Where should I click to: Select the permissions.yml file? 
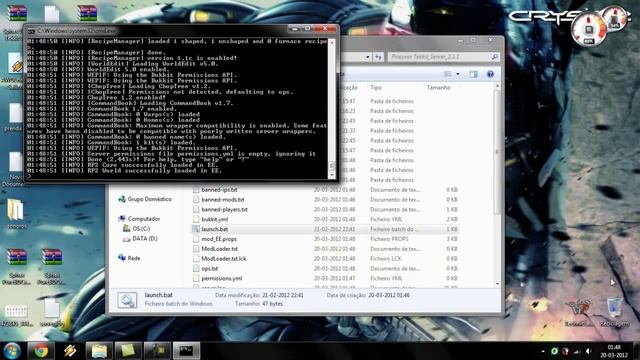(x=222, y=278)
